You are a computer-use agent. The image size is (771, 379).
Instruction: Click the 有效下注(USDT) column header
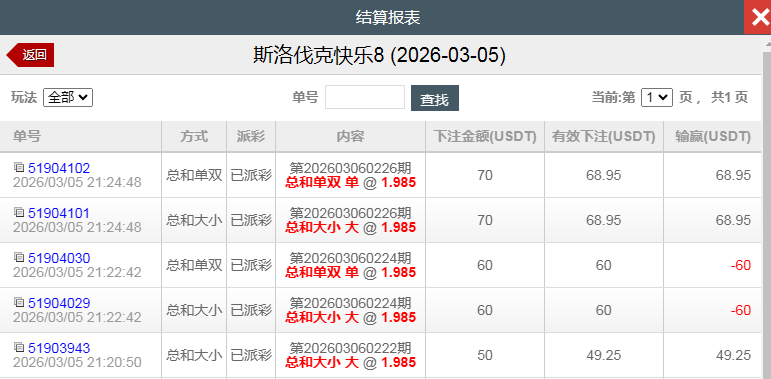[603, 136]
